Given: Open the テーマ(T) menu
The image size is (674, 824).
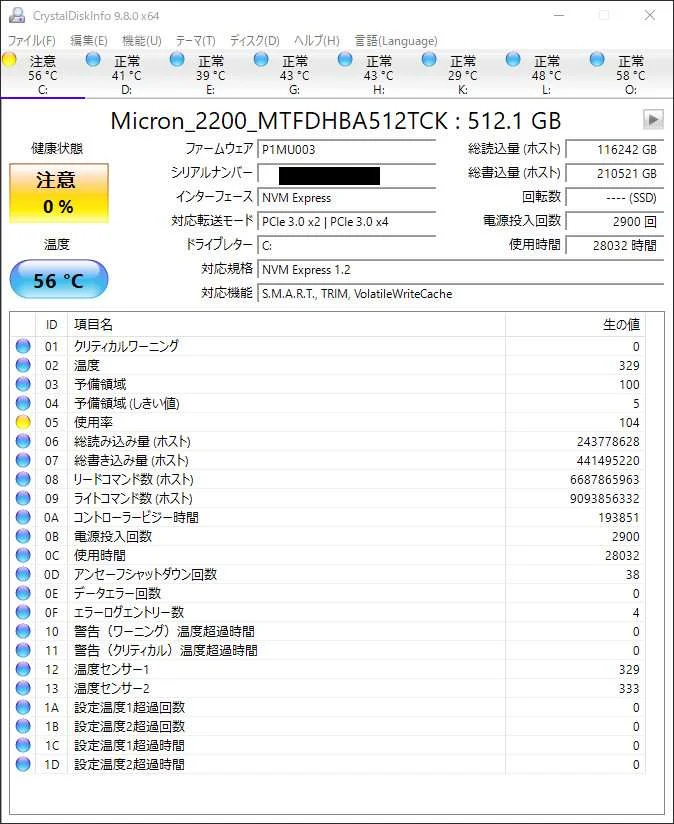Looking at the screenshot, I should (x=195, y=40).
